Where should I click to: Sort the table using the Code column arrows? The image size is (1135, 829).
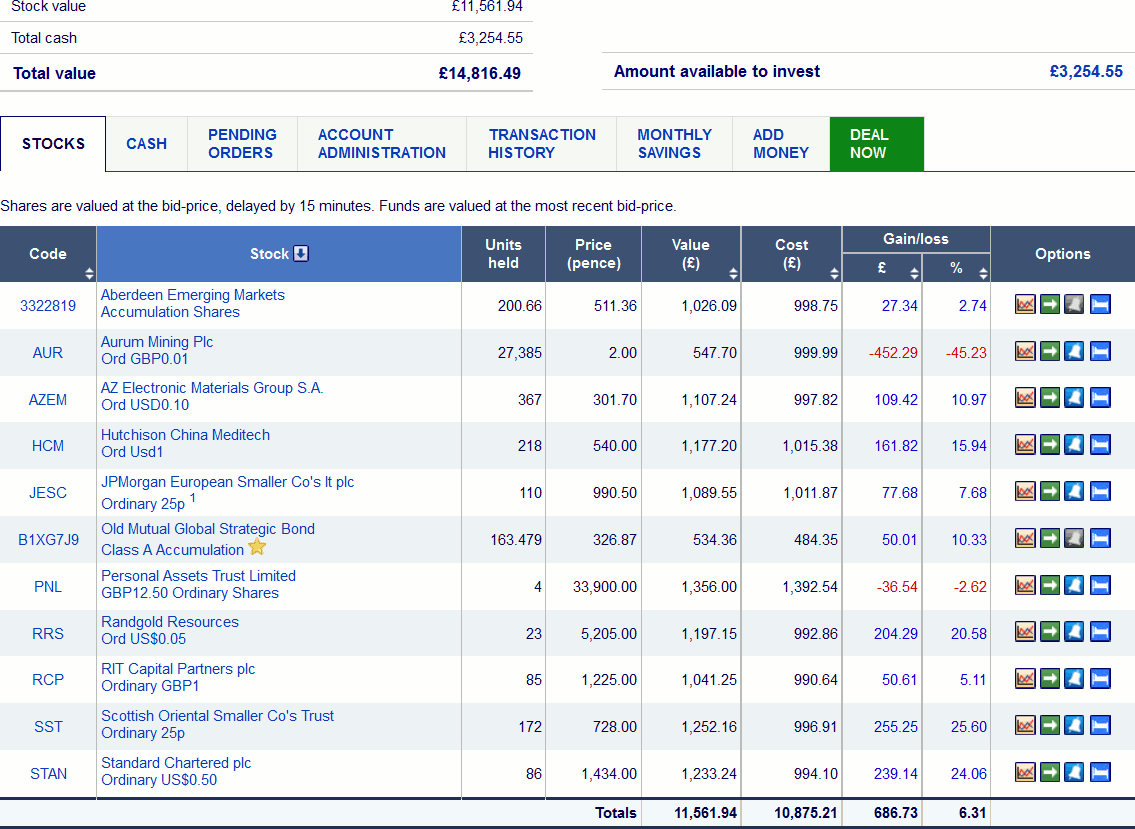pyautogui.click(x=89, y=273)
